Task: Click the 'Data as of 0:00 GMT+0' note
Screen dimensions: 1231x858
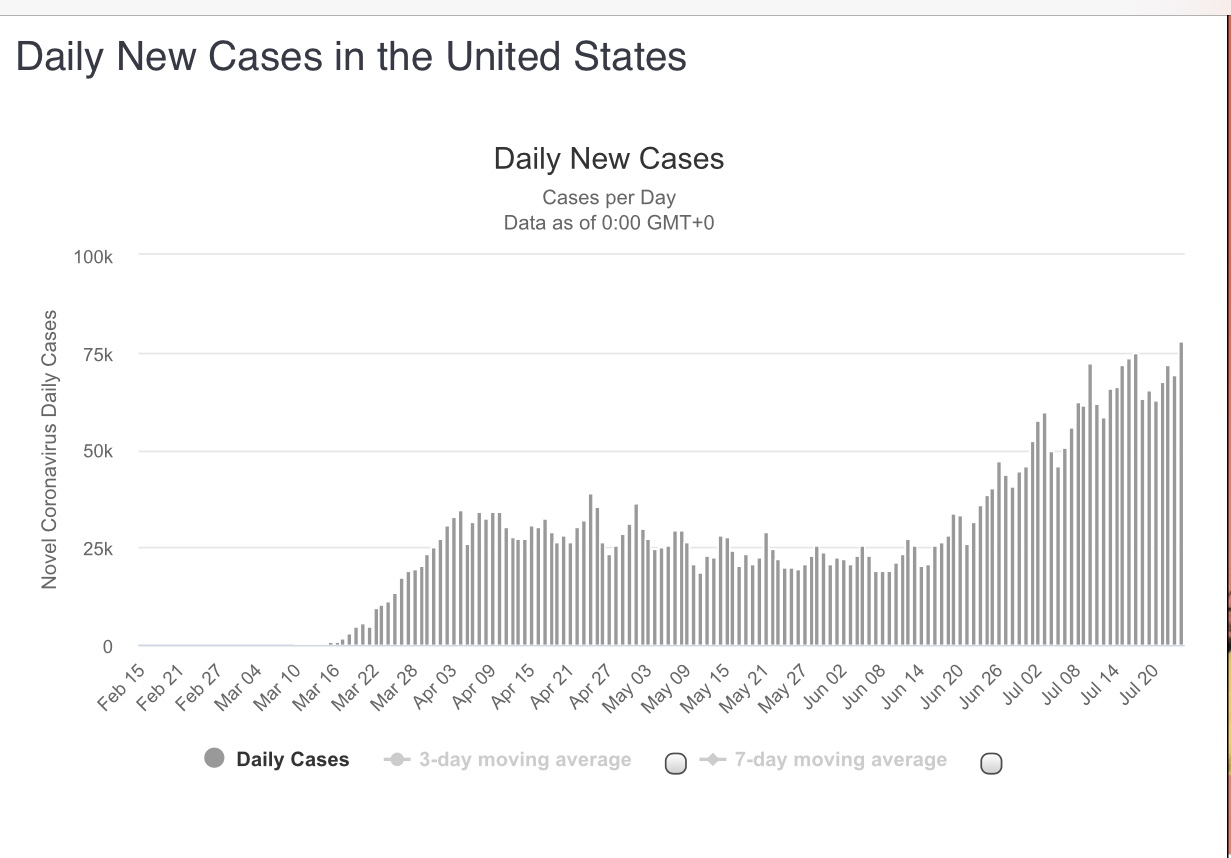Action: [608, 222]
